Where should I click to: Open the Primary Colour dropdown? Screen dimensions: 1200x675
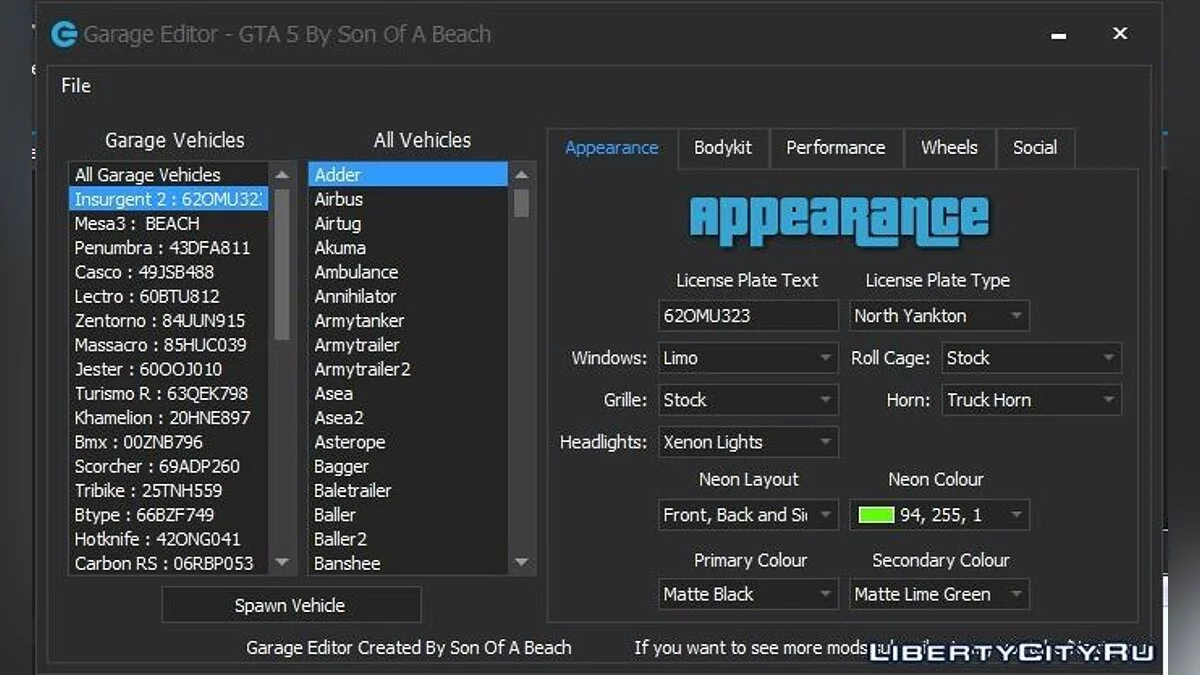click(748, 594)
